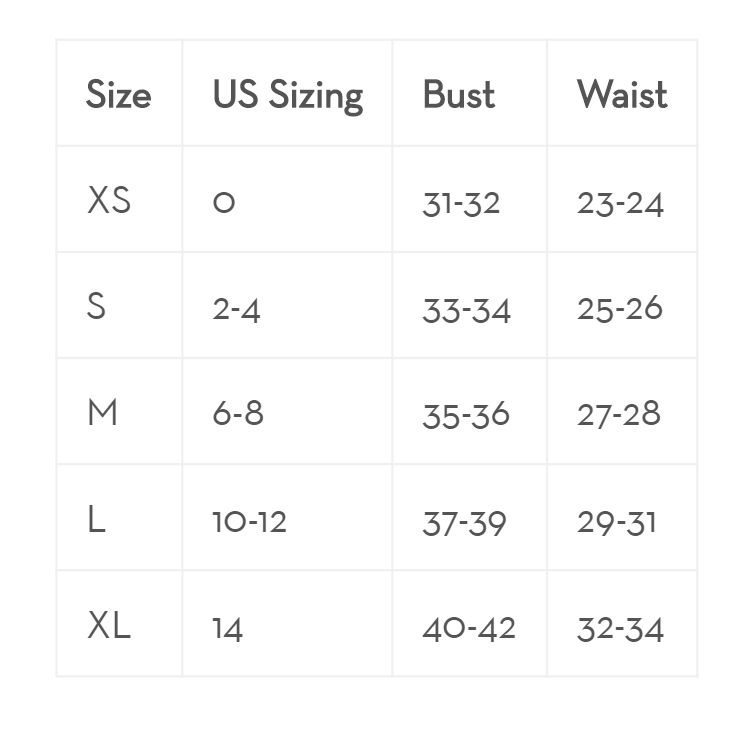Click bust measurement 40-42
732x732 pixels.
point(469,628)
